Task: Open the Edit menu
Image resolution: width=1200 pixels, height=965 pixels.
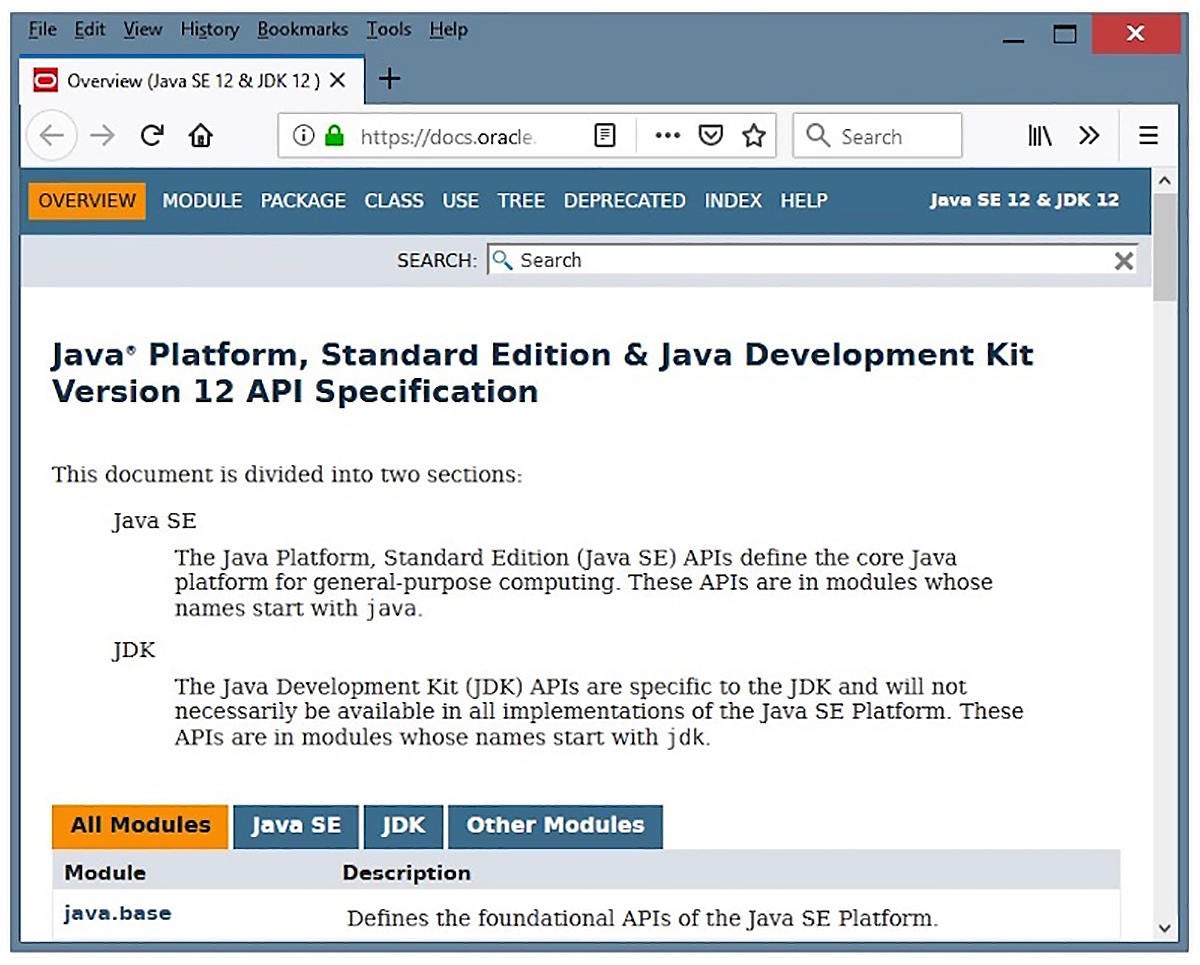Action: tap(90, 30)
